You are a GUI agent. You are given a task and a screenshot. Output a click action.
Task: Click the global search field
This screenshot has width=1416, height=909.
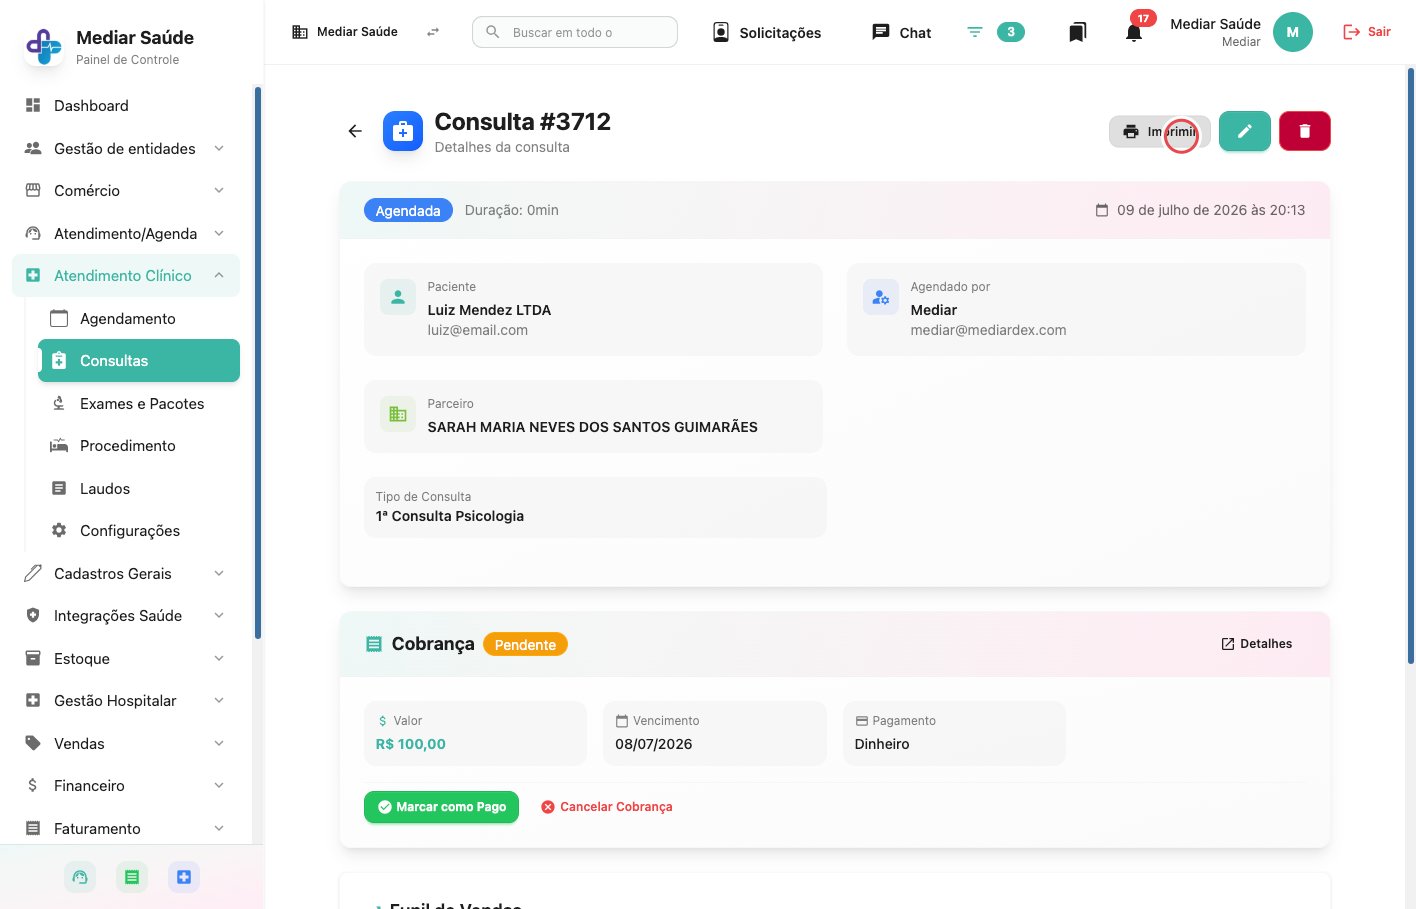click(x=575, y=32)
